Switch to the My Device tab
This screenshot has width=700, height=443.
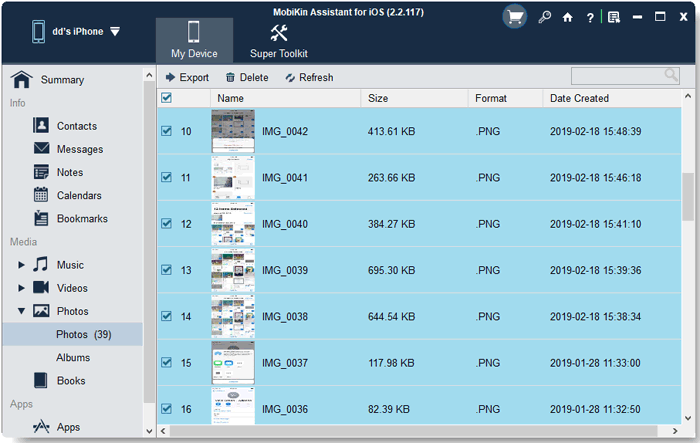(194, 40)
